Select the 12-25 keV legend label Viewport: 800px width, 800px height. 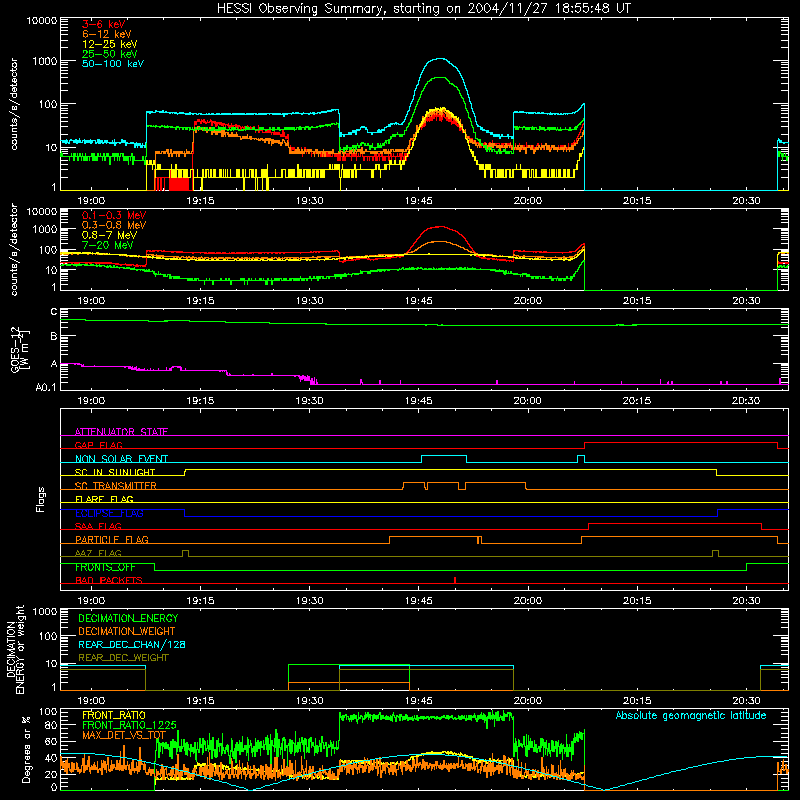(110, 44)
